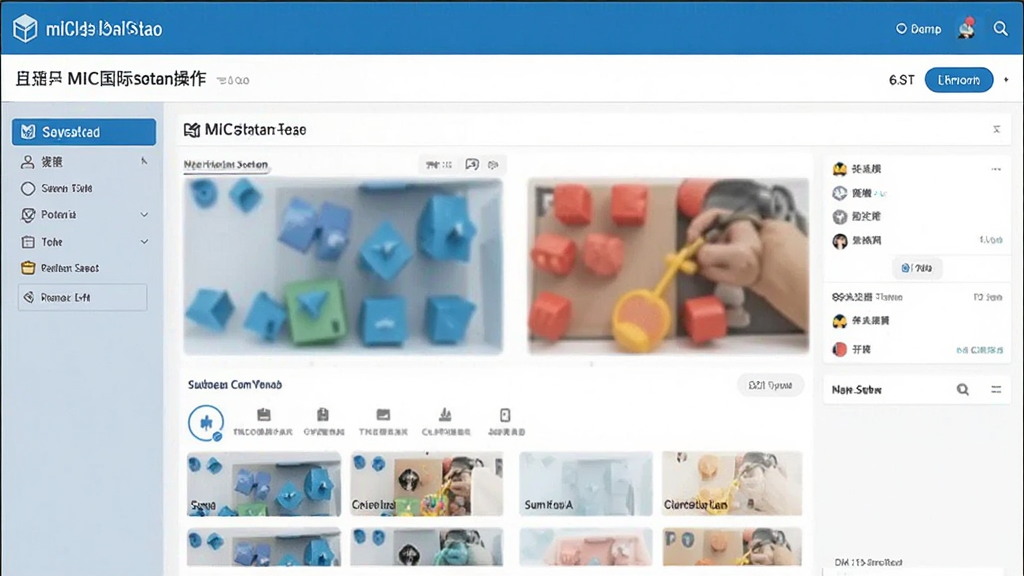The image size is (1024, 576).
Task: Toggle the small arrow on the sidebar person row
Action: 144,161
